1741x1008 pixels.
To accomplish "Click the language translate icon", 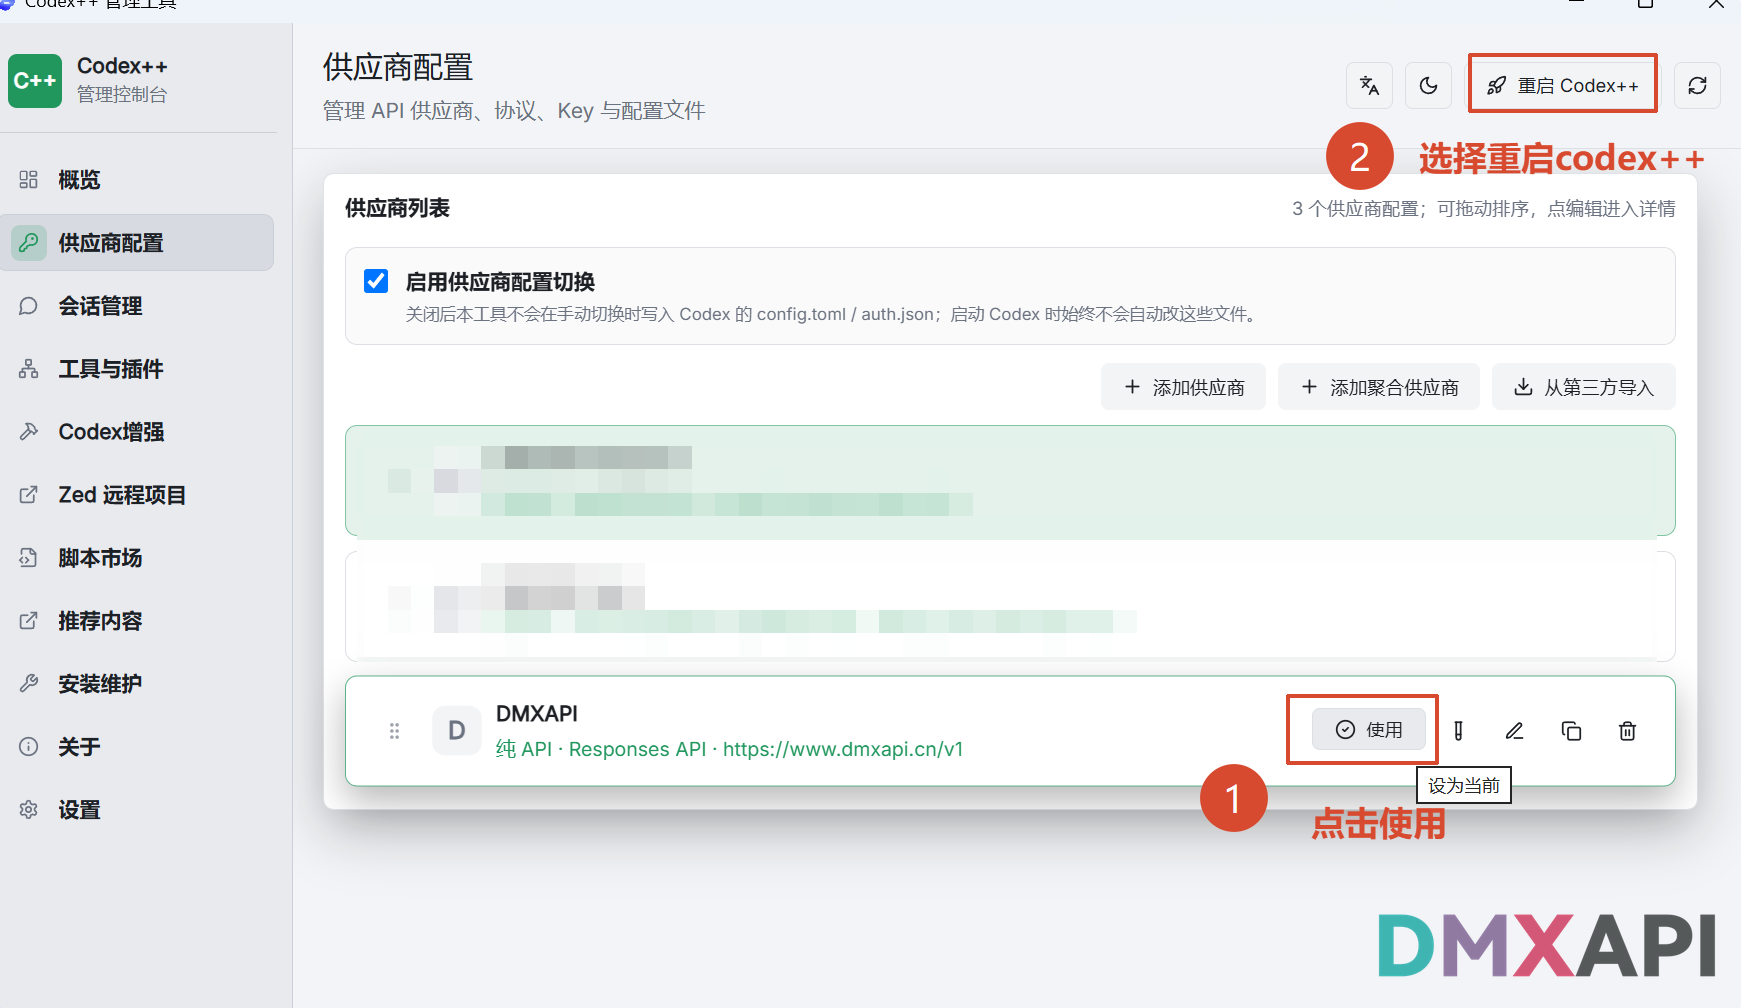I will click(x=1369, y=85).
